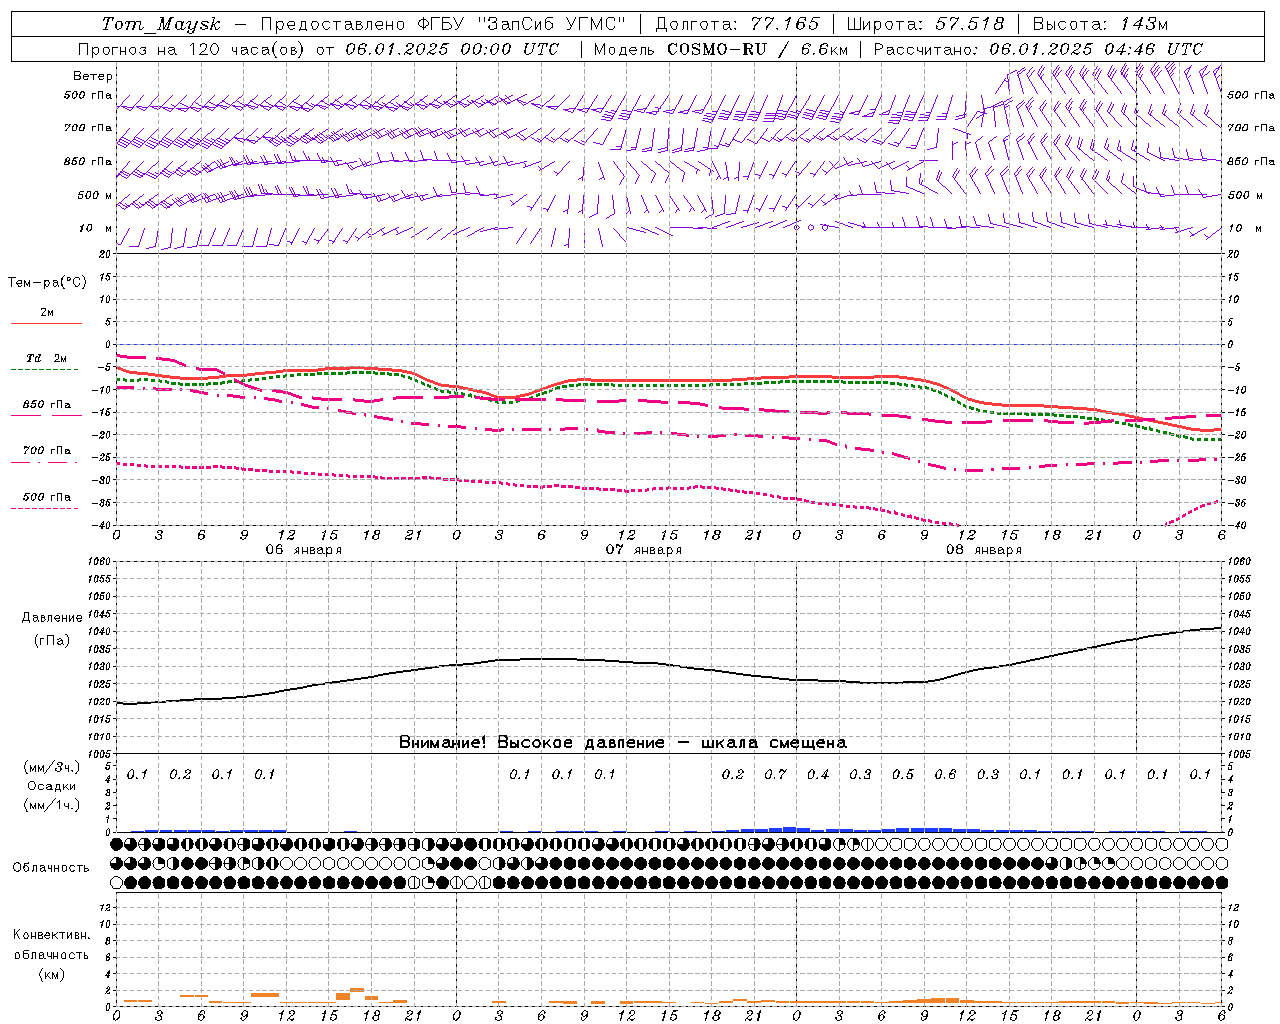Click the Тем-ра(°C) axis title
This screenshot has height=1024, width=1280.
point(47,283)
